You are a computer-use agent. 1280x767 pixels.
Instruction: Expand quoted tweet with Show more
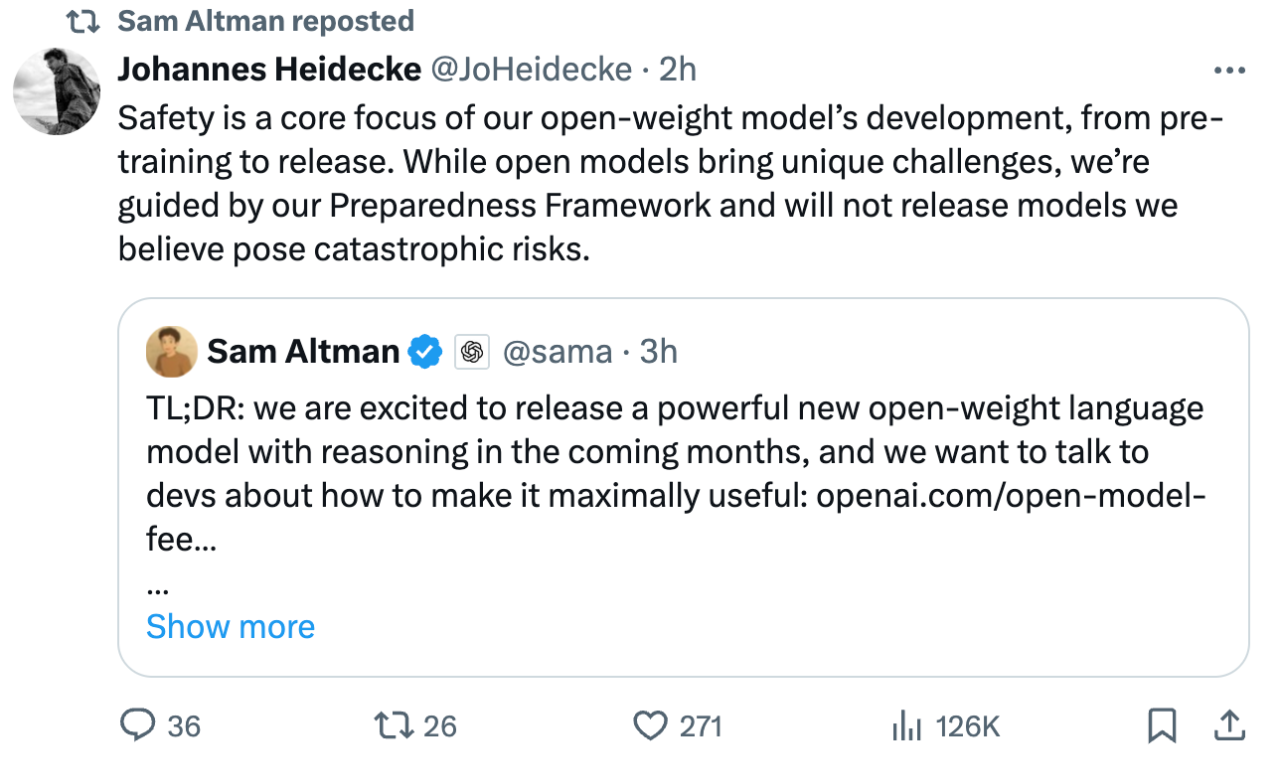[x=230, y=627]
